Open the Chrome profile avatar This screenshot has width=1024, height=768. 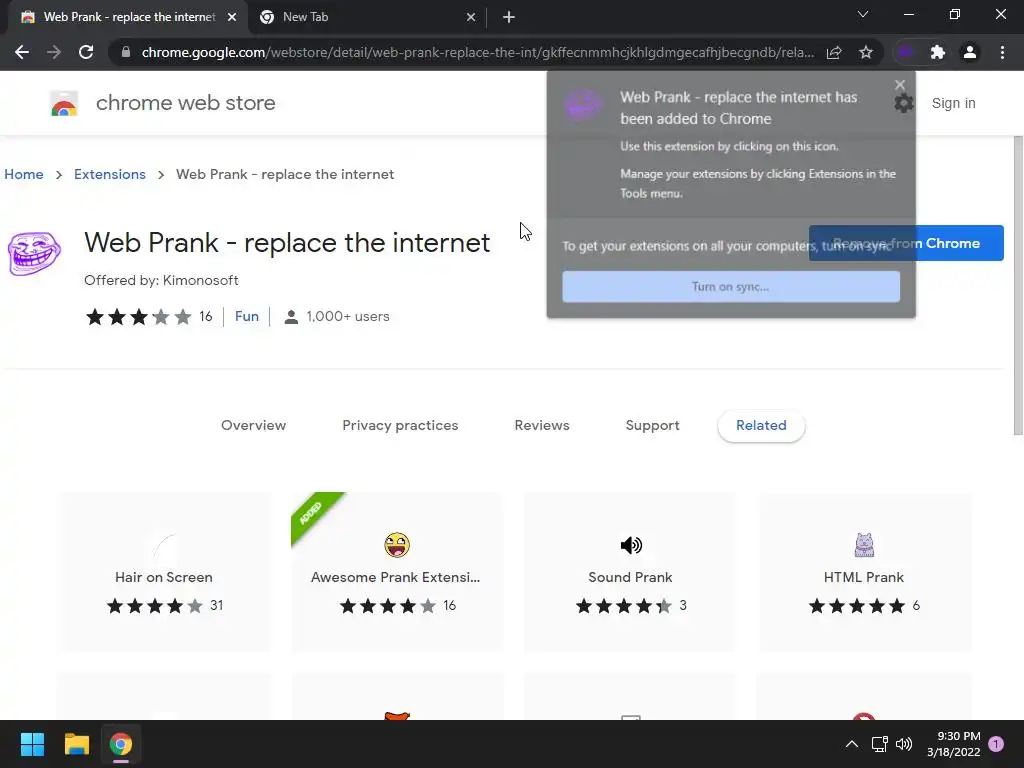[970, 52]
